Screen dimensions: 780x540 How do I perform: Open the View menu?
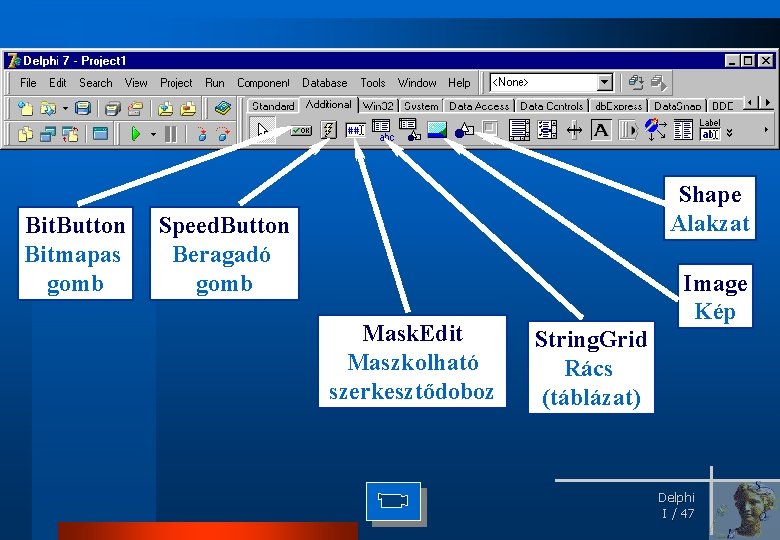point(136,83)
